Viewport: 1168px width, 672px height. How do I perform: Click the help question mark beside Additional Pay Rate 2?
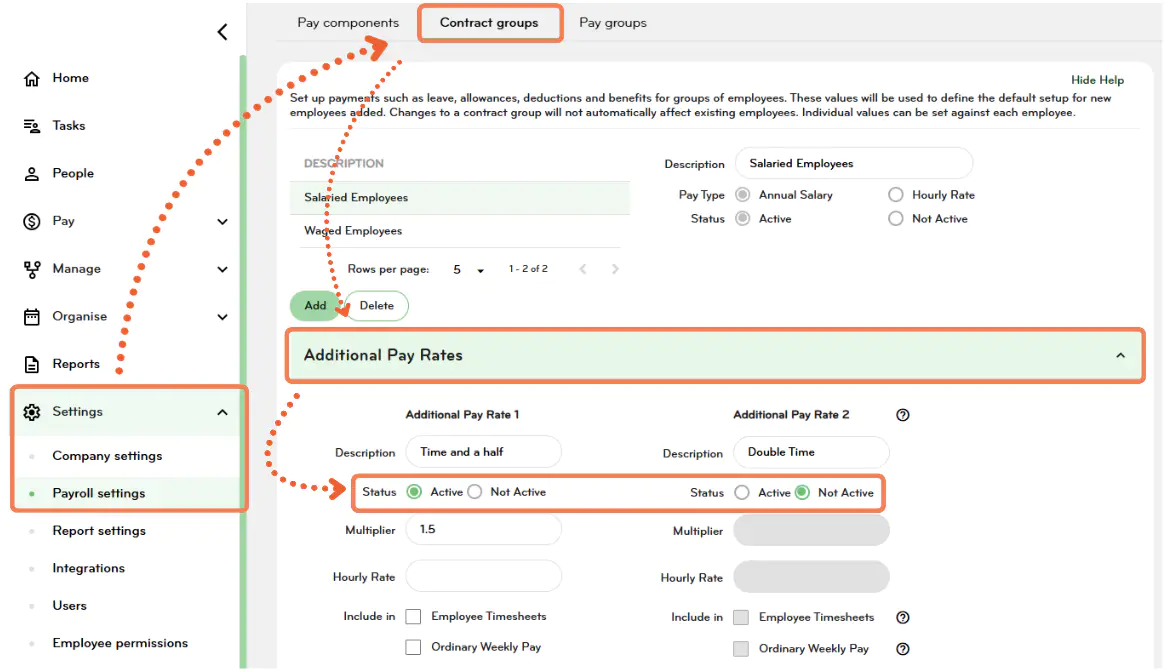[903, 414]
